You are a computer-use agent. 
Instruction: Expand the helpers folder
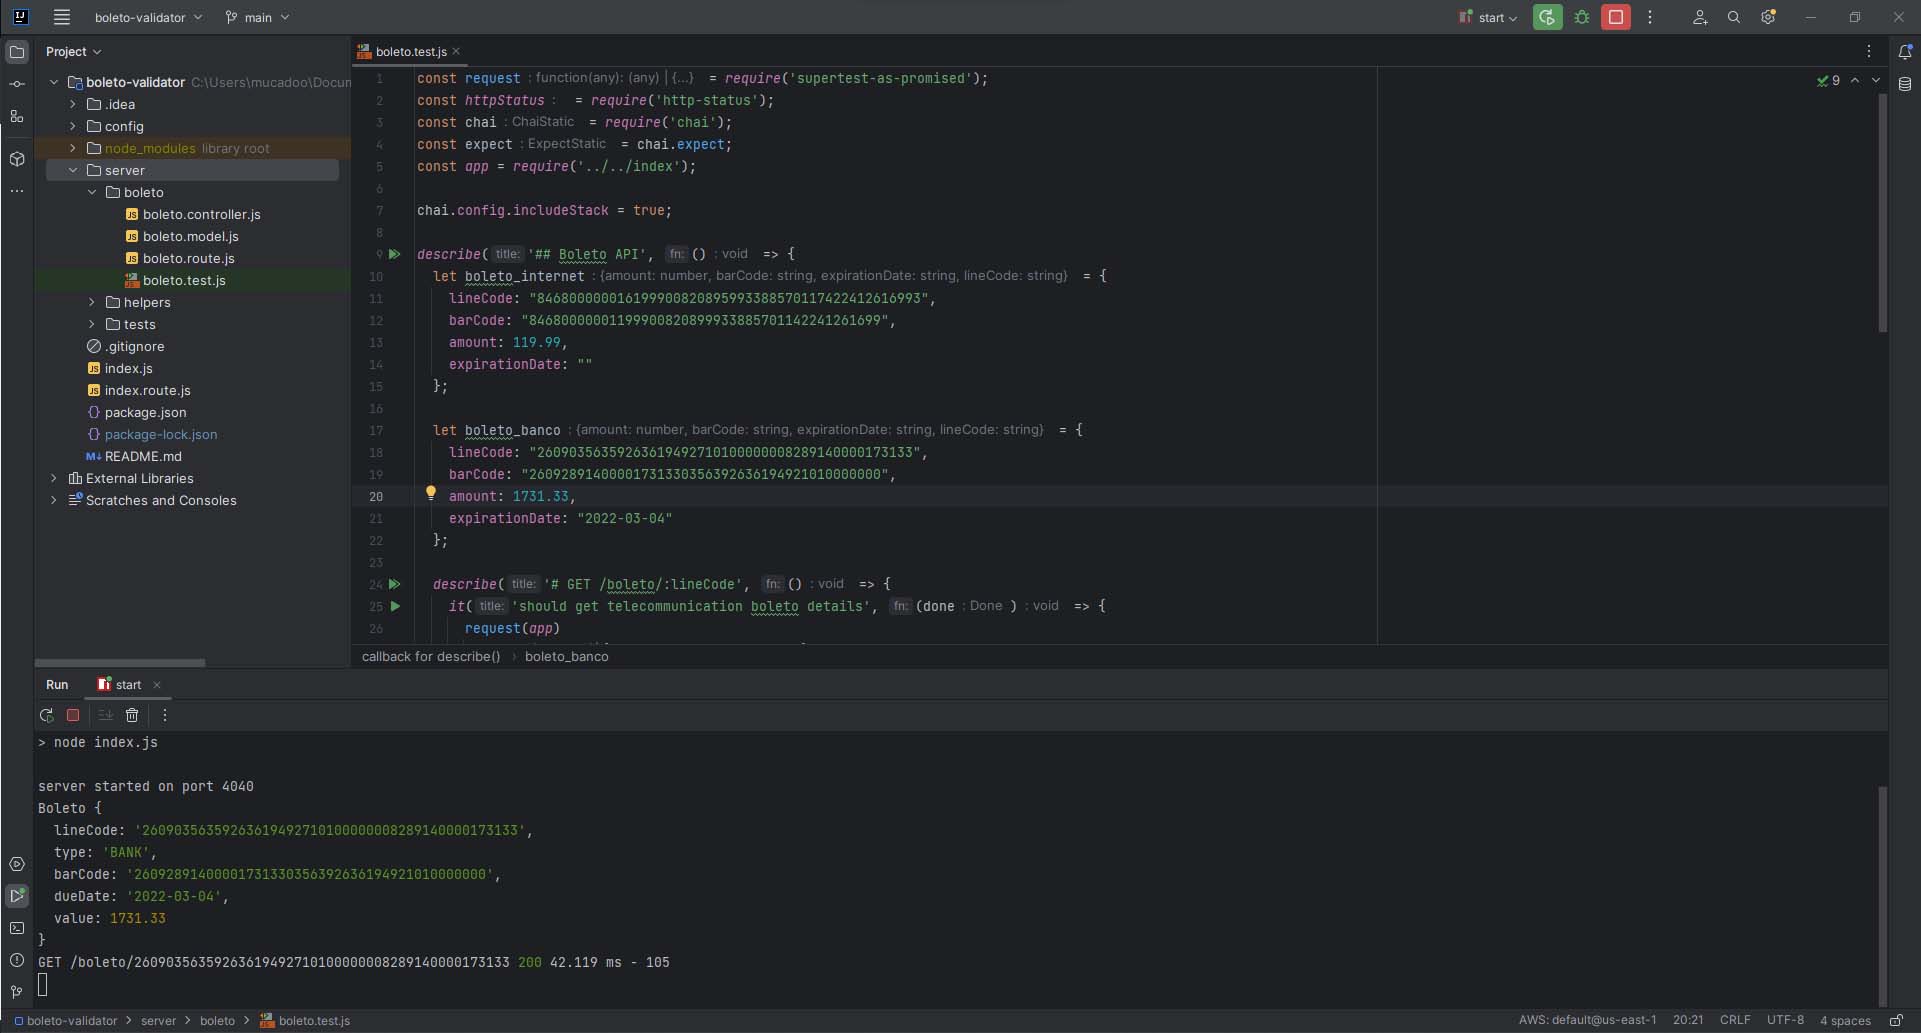92,302
